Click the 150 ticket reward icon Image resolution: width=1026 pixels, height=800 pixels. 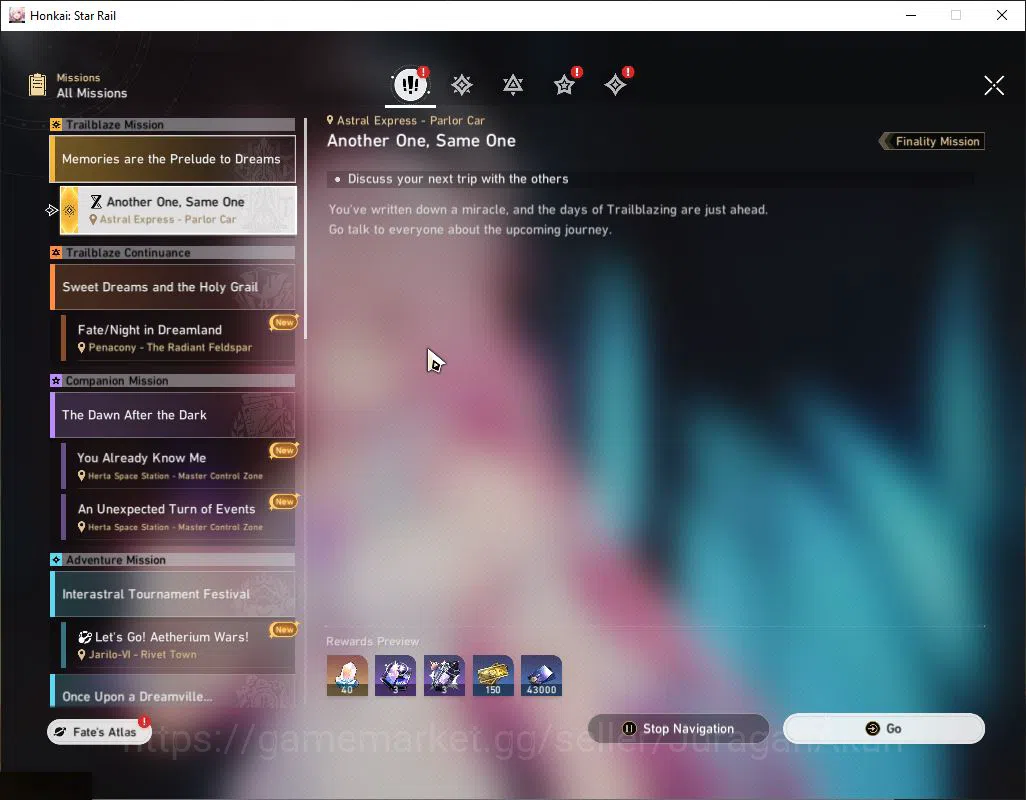493,675
